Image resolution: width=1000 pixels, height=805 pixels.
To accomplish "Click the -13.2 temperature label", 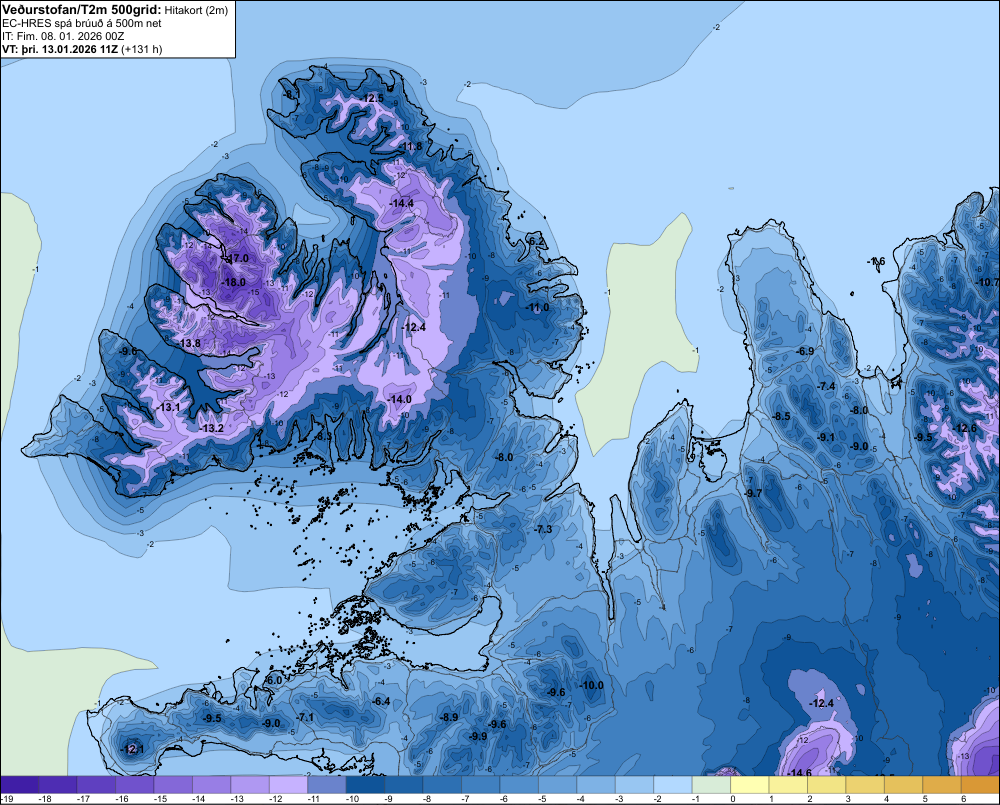I will pos(211,428).
